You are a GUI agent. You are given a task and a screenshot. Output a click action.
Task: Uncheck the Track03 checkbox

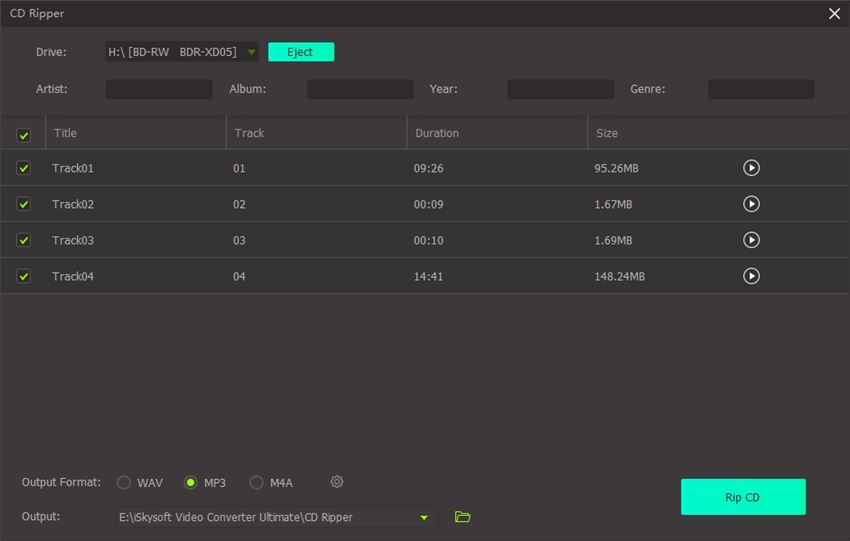click(24, 241)
